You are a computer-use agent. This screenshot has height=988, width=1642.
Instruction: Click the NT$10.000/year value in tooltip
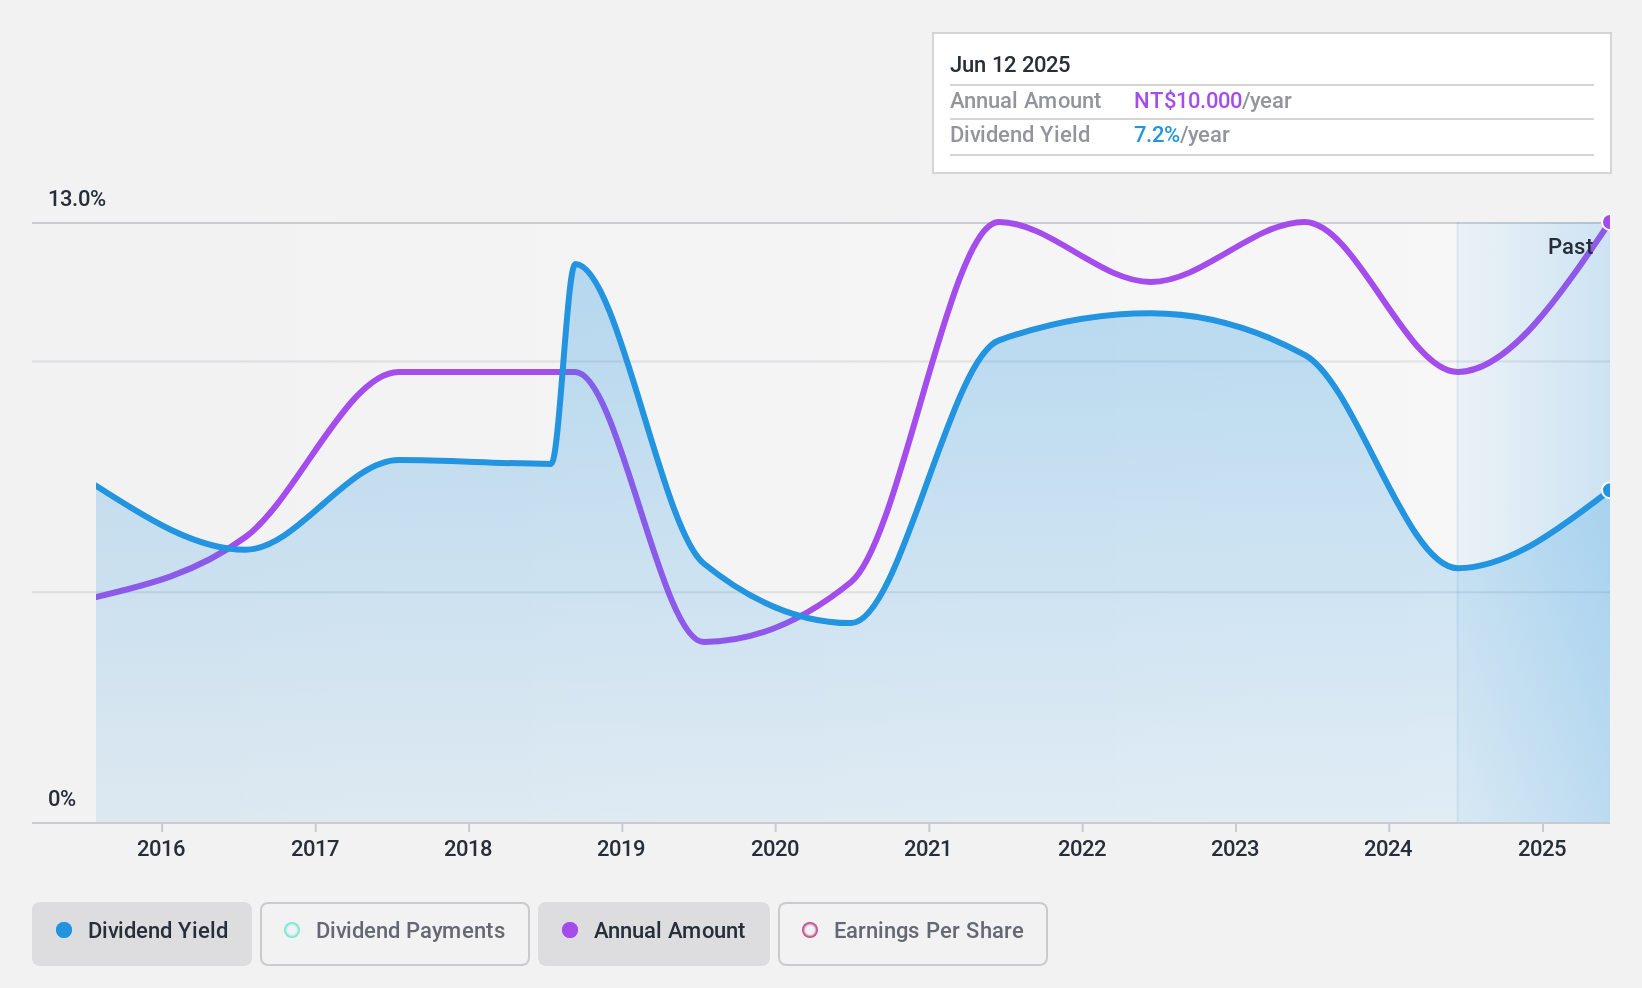[x=1213, y=101]
